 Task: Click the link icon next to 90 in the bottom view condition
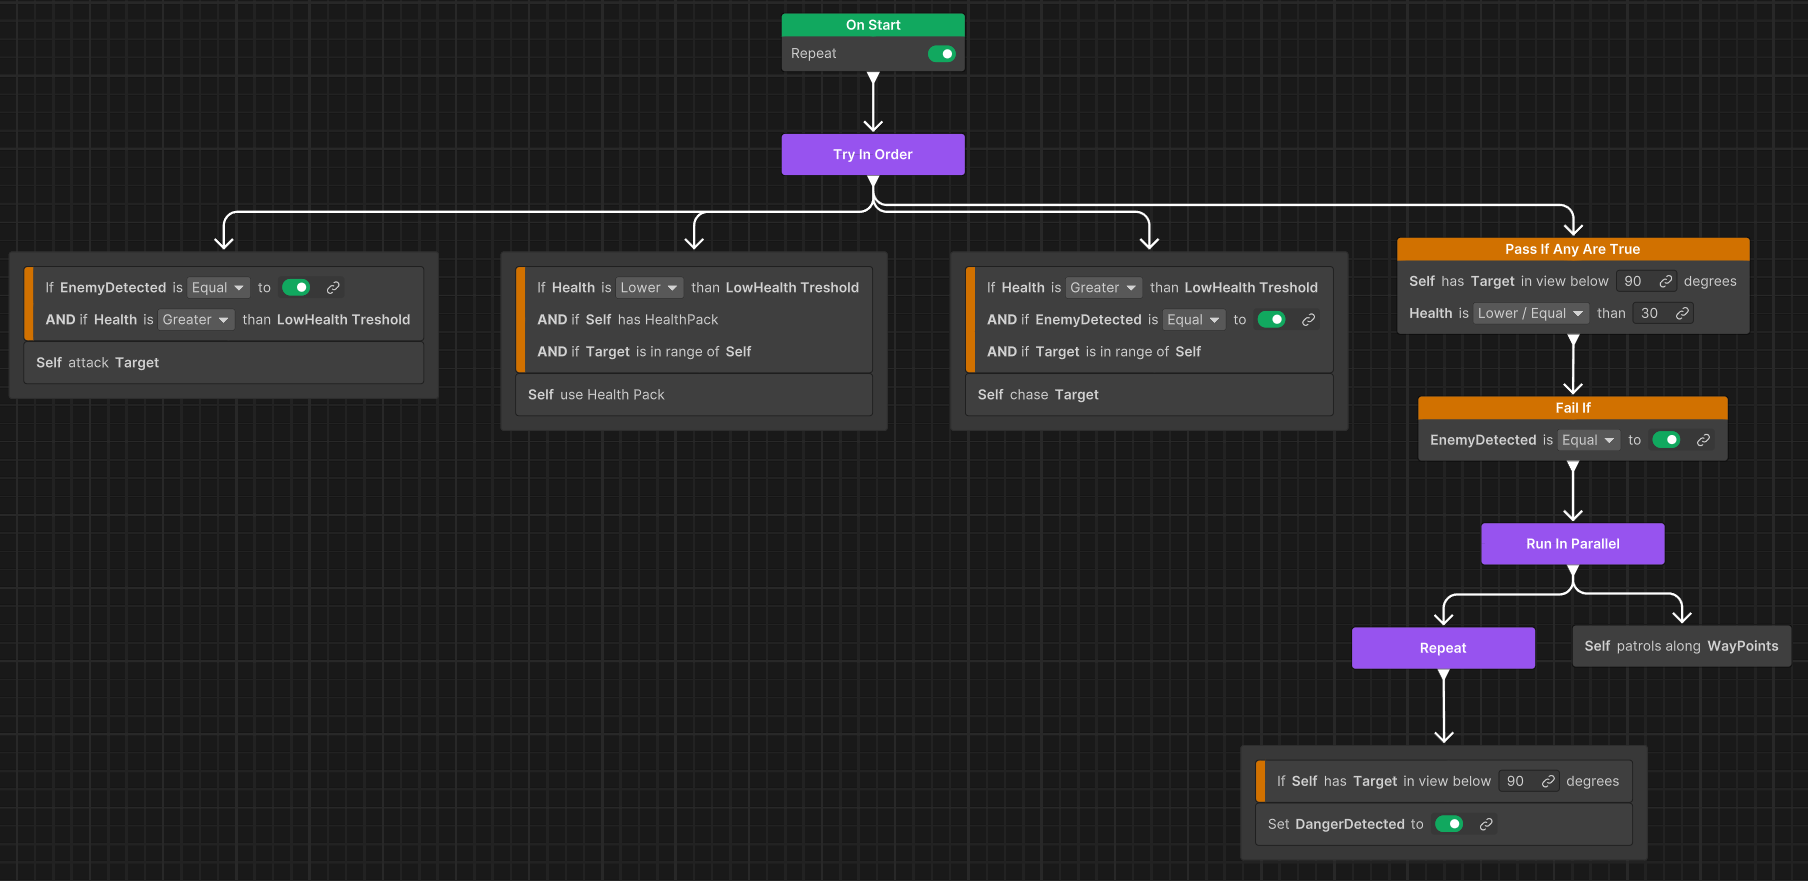1549,782
